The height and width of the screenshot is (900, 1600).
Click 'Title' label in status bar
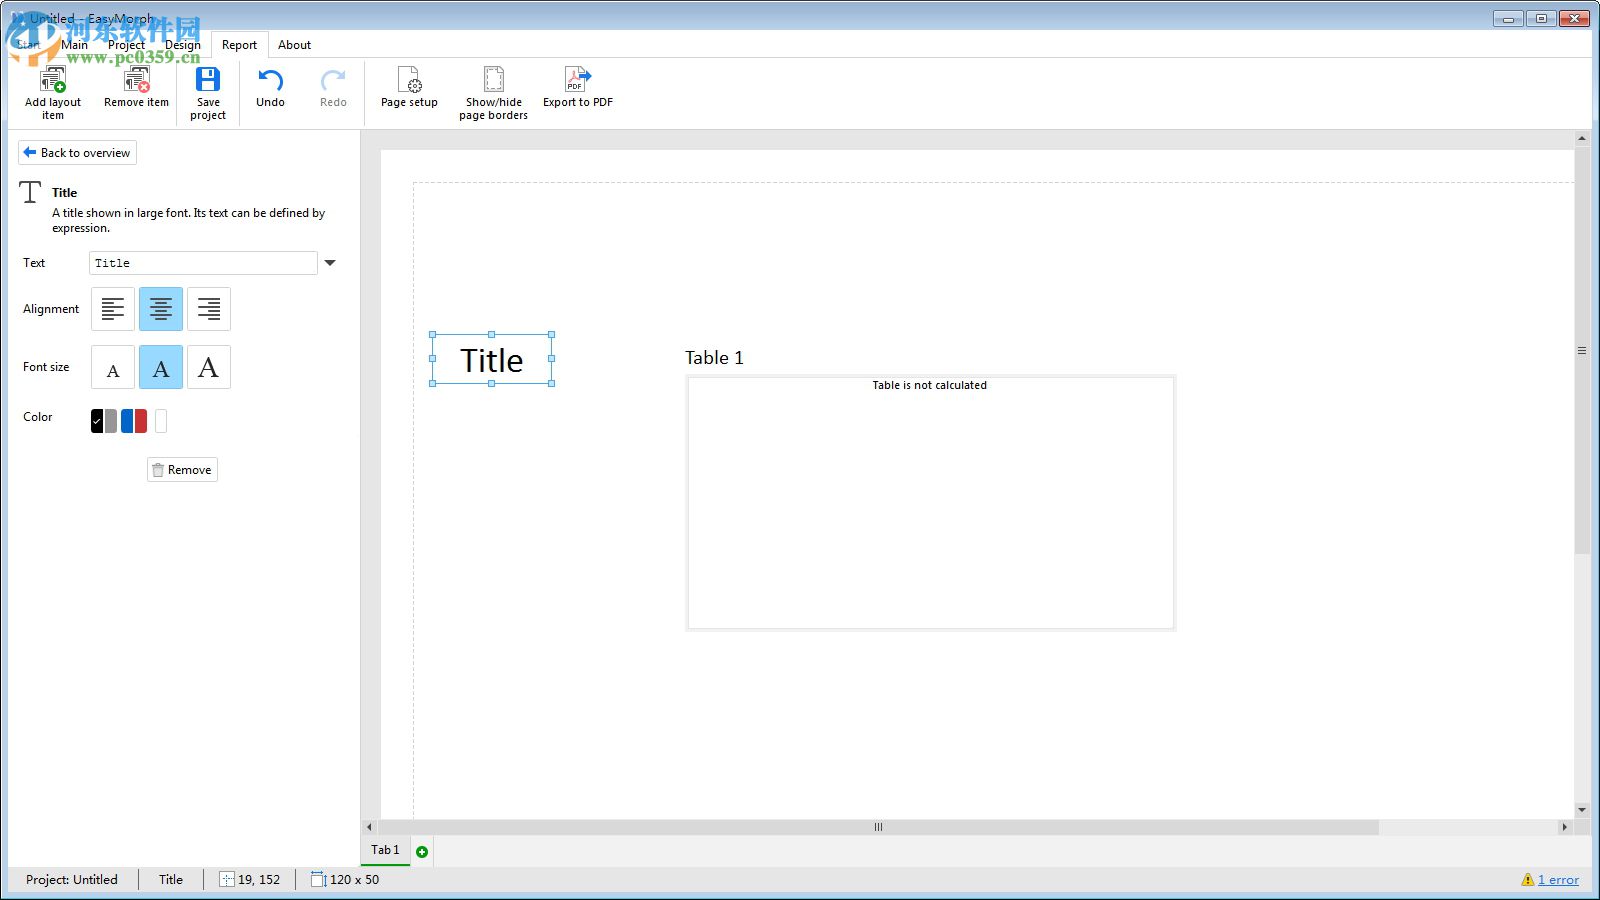point(171,880)
